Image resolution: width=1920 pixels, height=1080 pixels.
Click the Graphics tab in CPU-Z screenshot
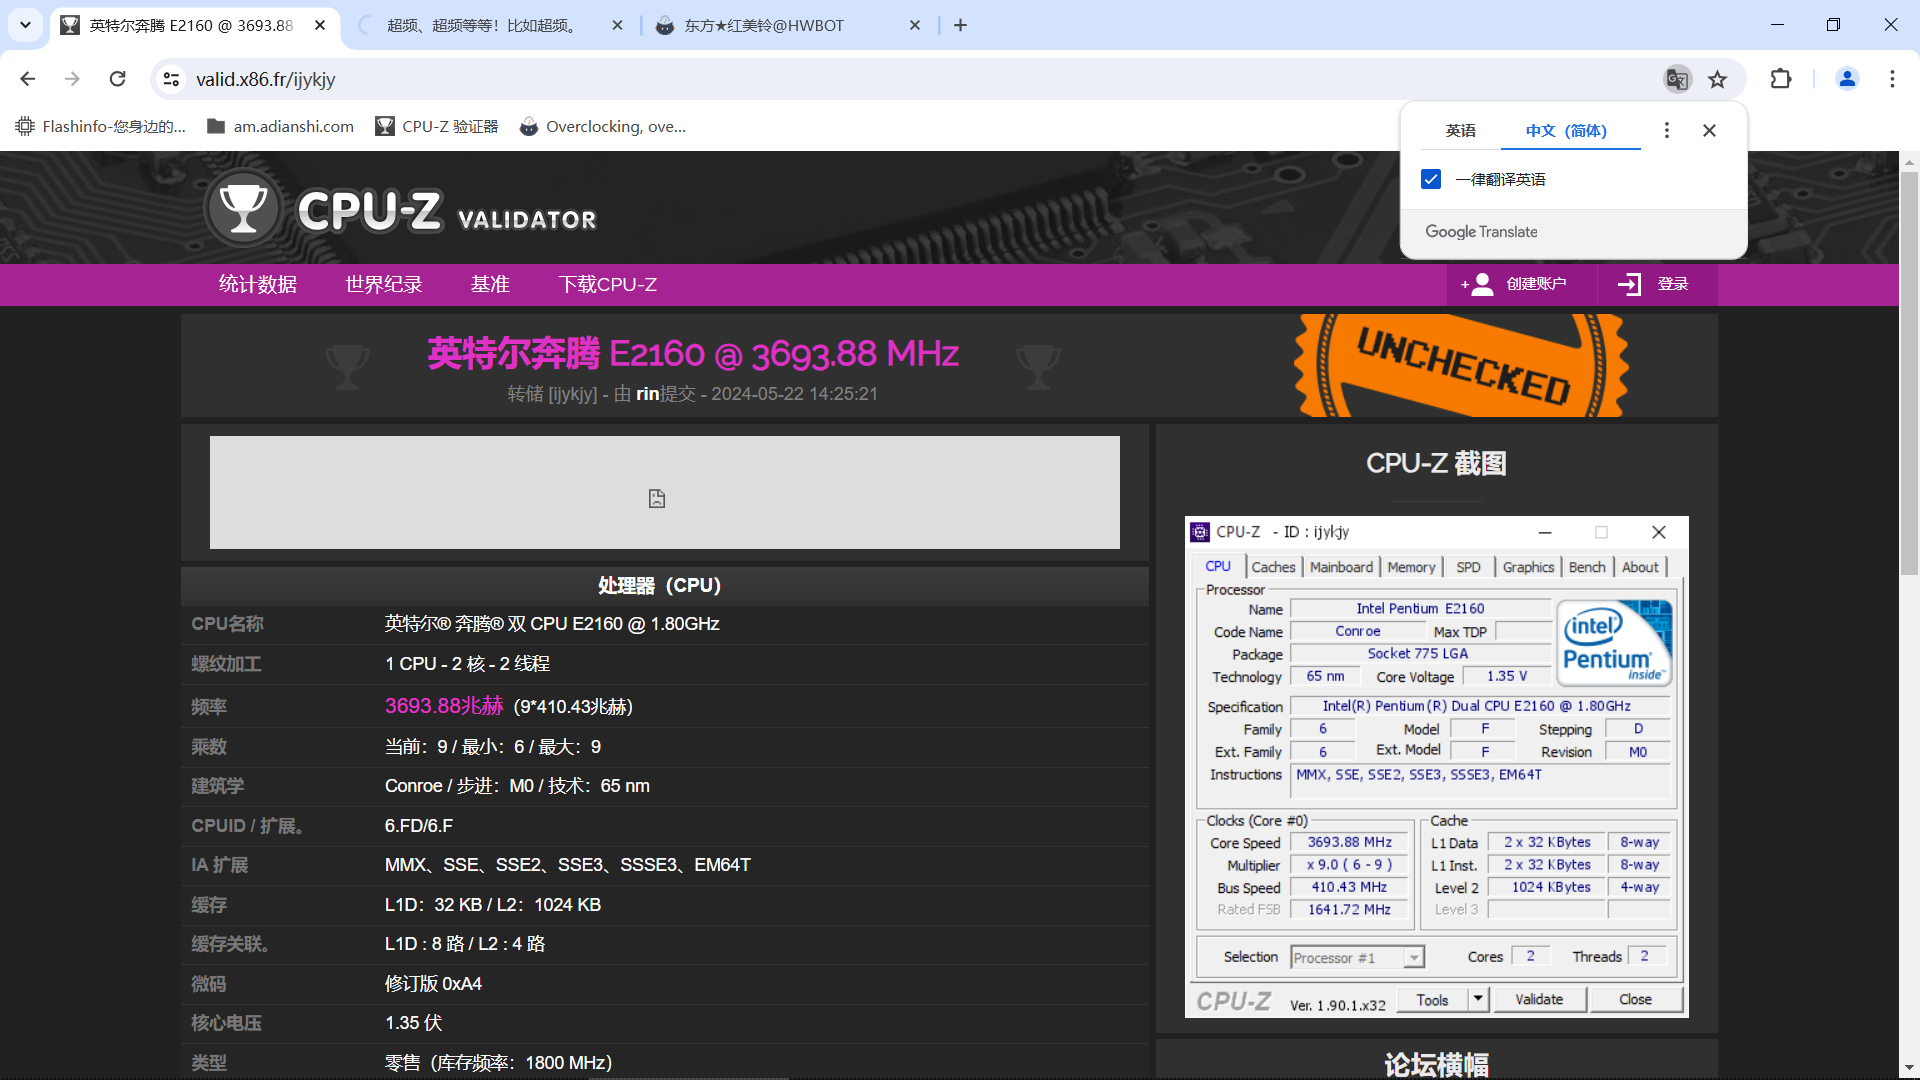tap(1528, 567)
